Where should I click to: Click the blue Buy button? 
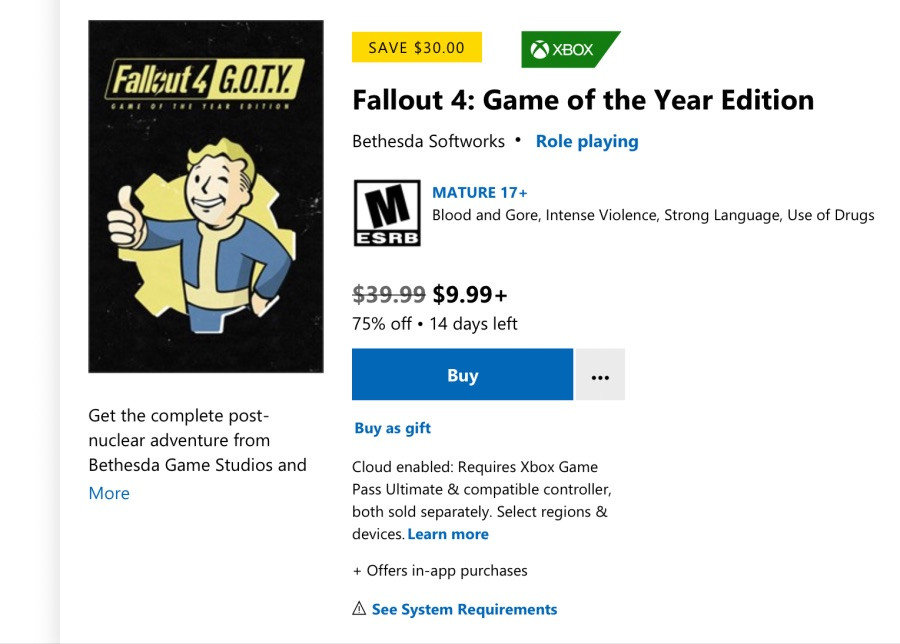click(x=462, y=374)
